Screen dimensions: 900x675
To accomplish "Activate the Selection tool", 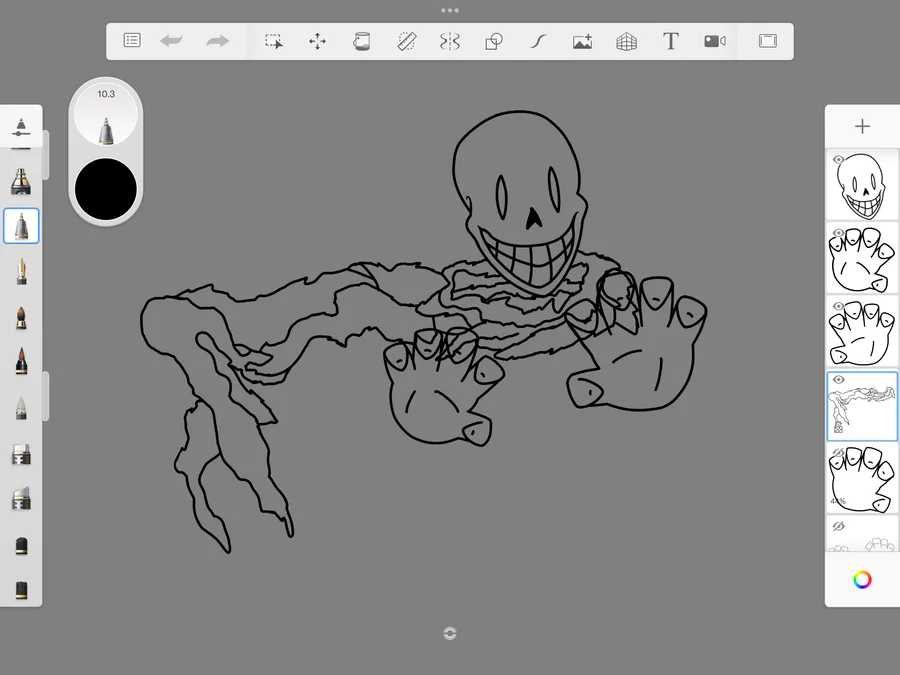I will pyautogui.click(x=273, y=41).
